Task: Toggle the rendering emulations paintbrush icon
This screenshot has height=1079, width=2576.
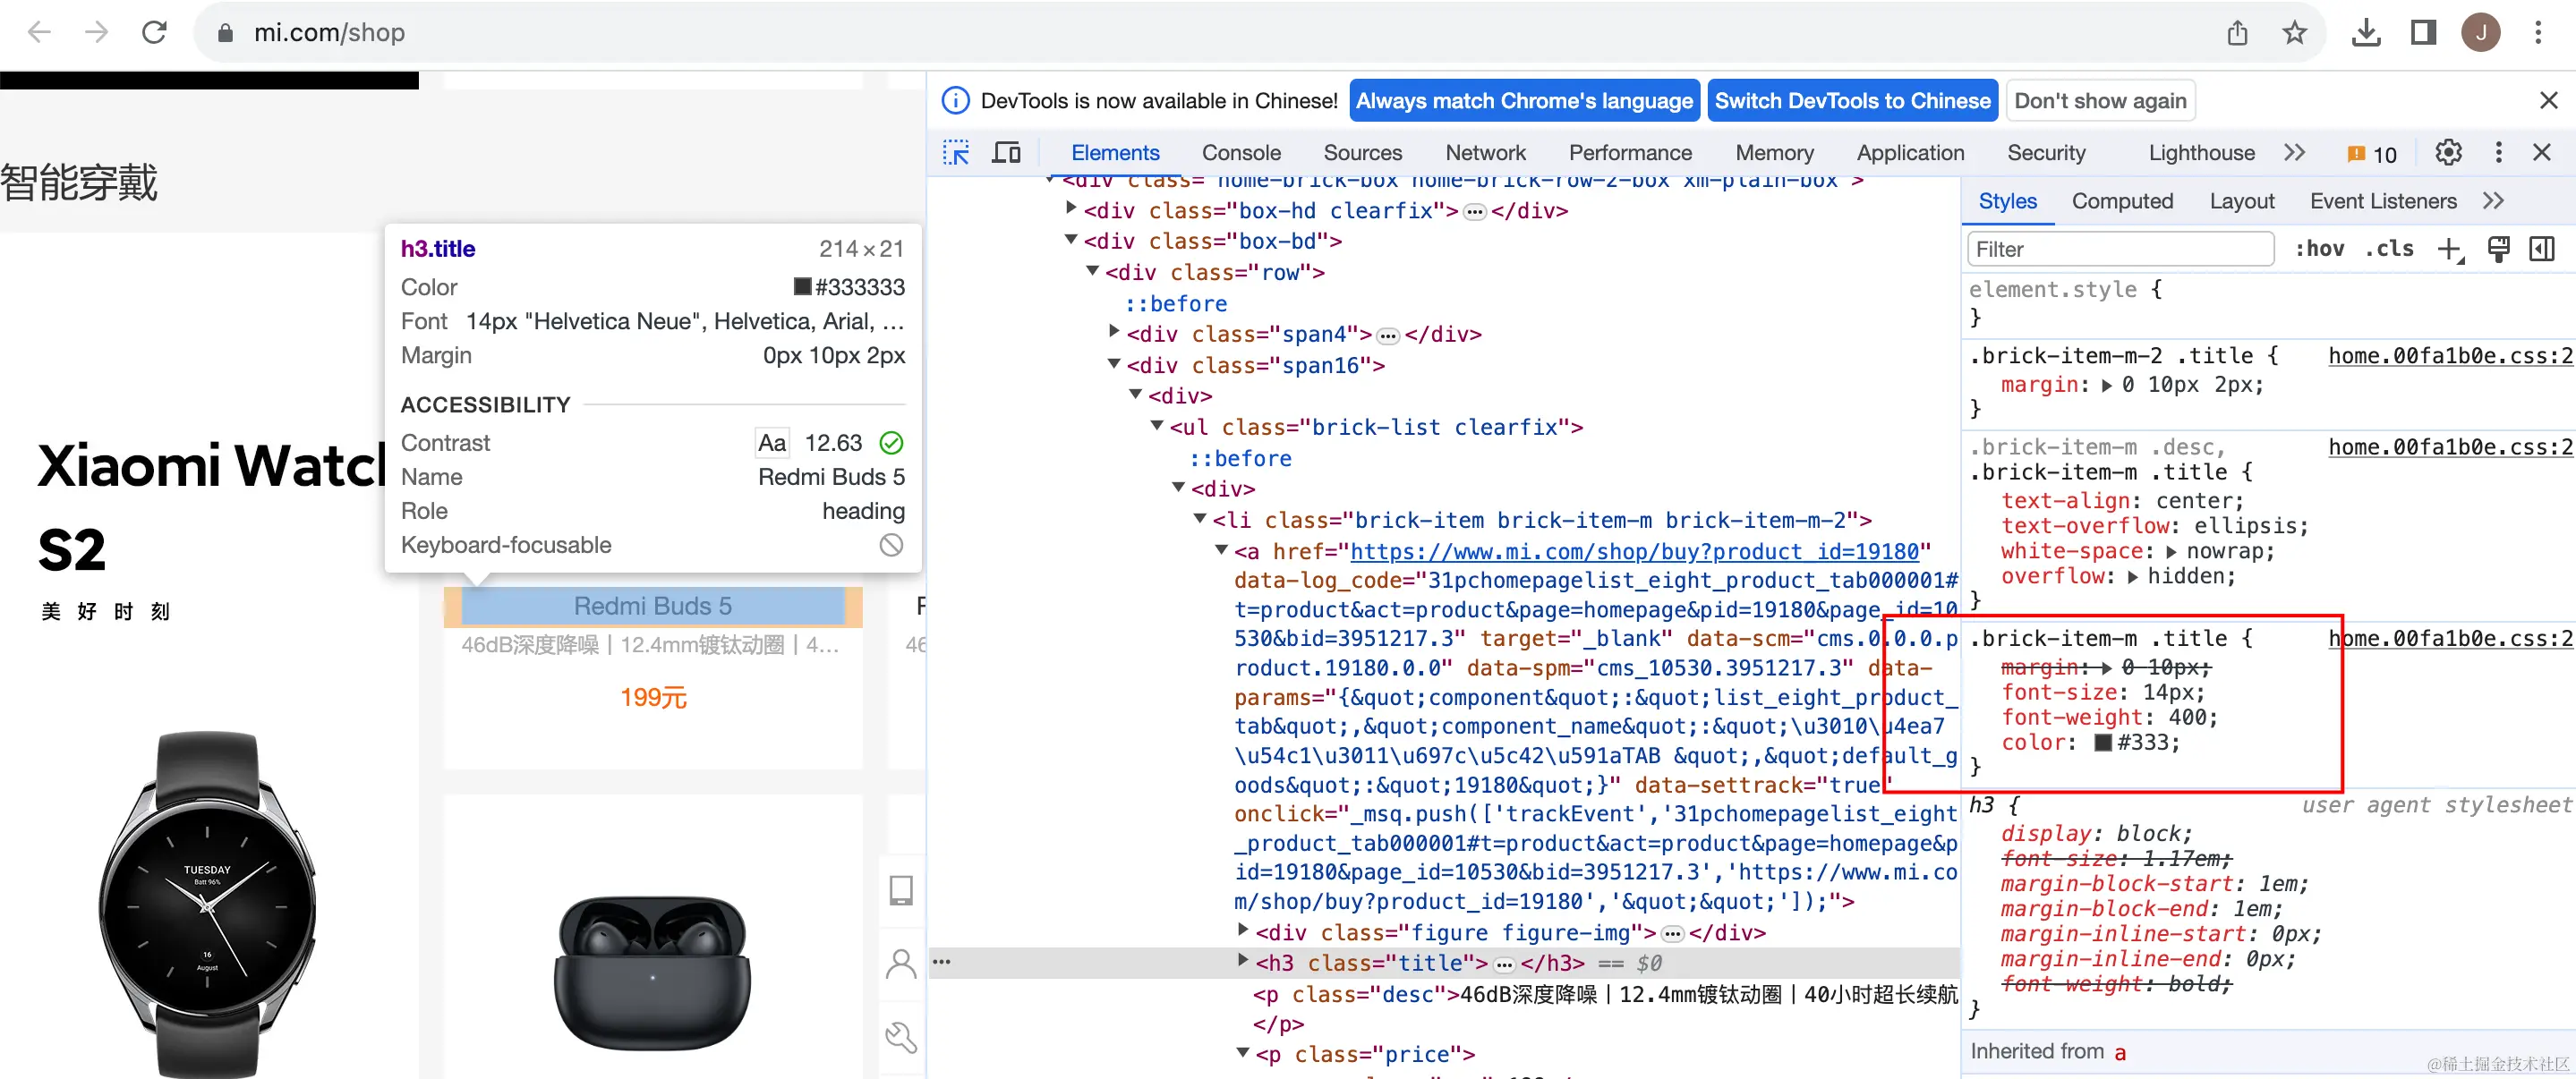Action: point(2497,249)
